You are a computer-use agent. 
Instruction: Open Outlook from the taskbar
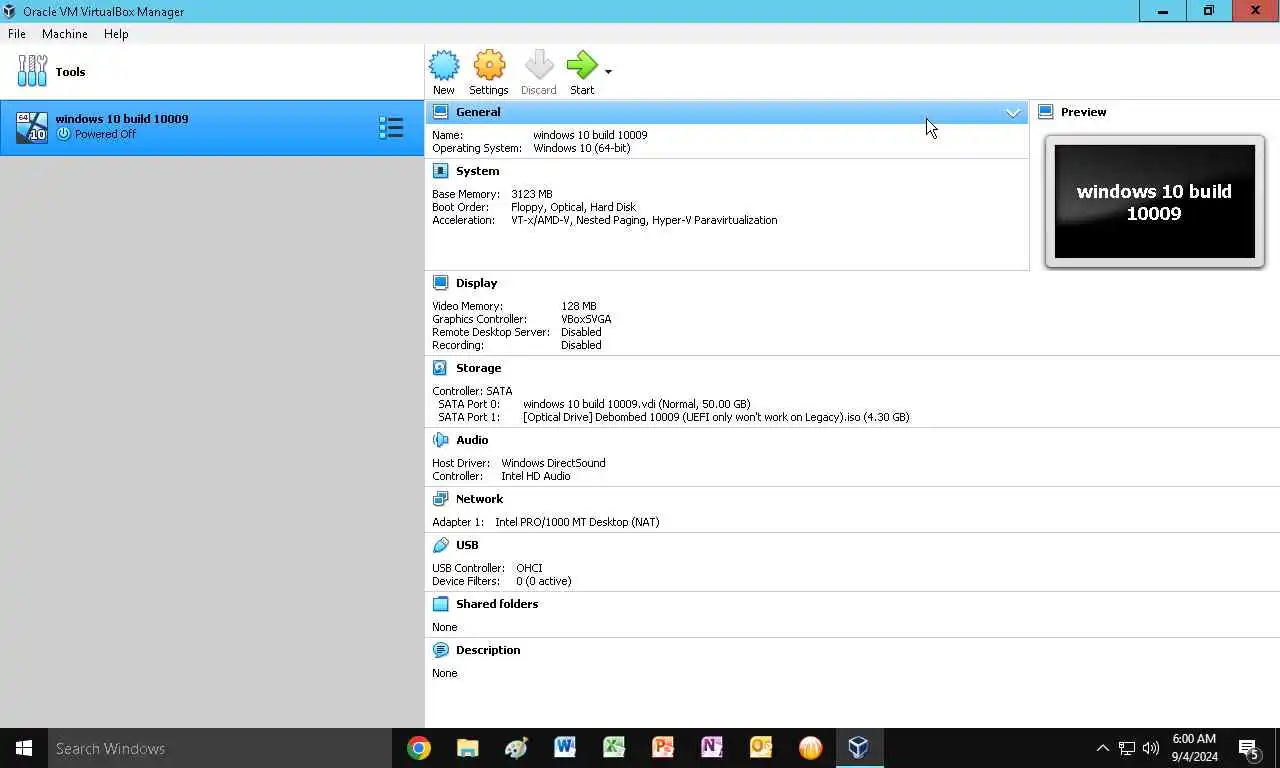point(761,748)
